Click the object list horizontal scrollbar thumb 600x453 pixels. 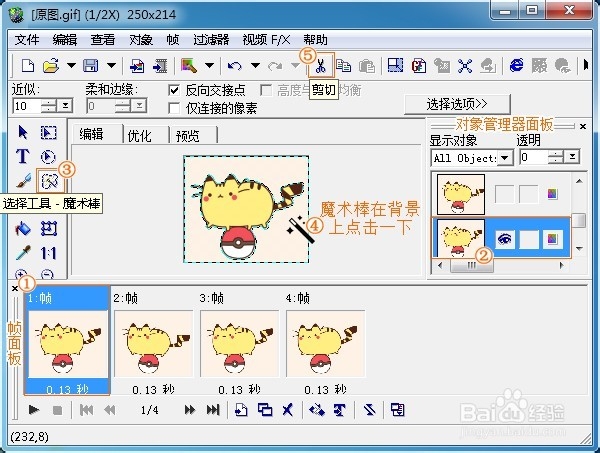472,265
